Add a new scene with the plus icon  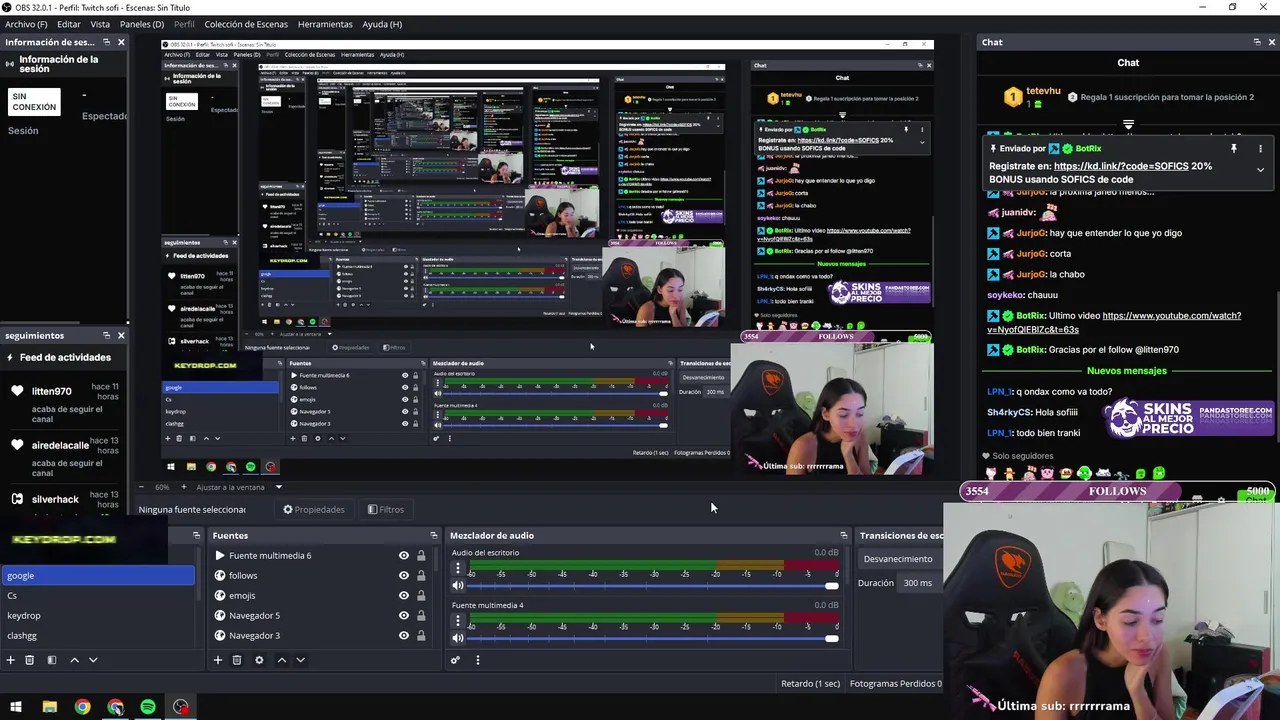tap(10, 660)
